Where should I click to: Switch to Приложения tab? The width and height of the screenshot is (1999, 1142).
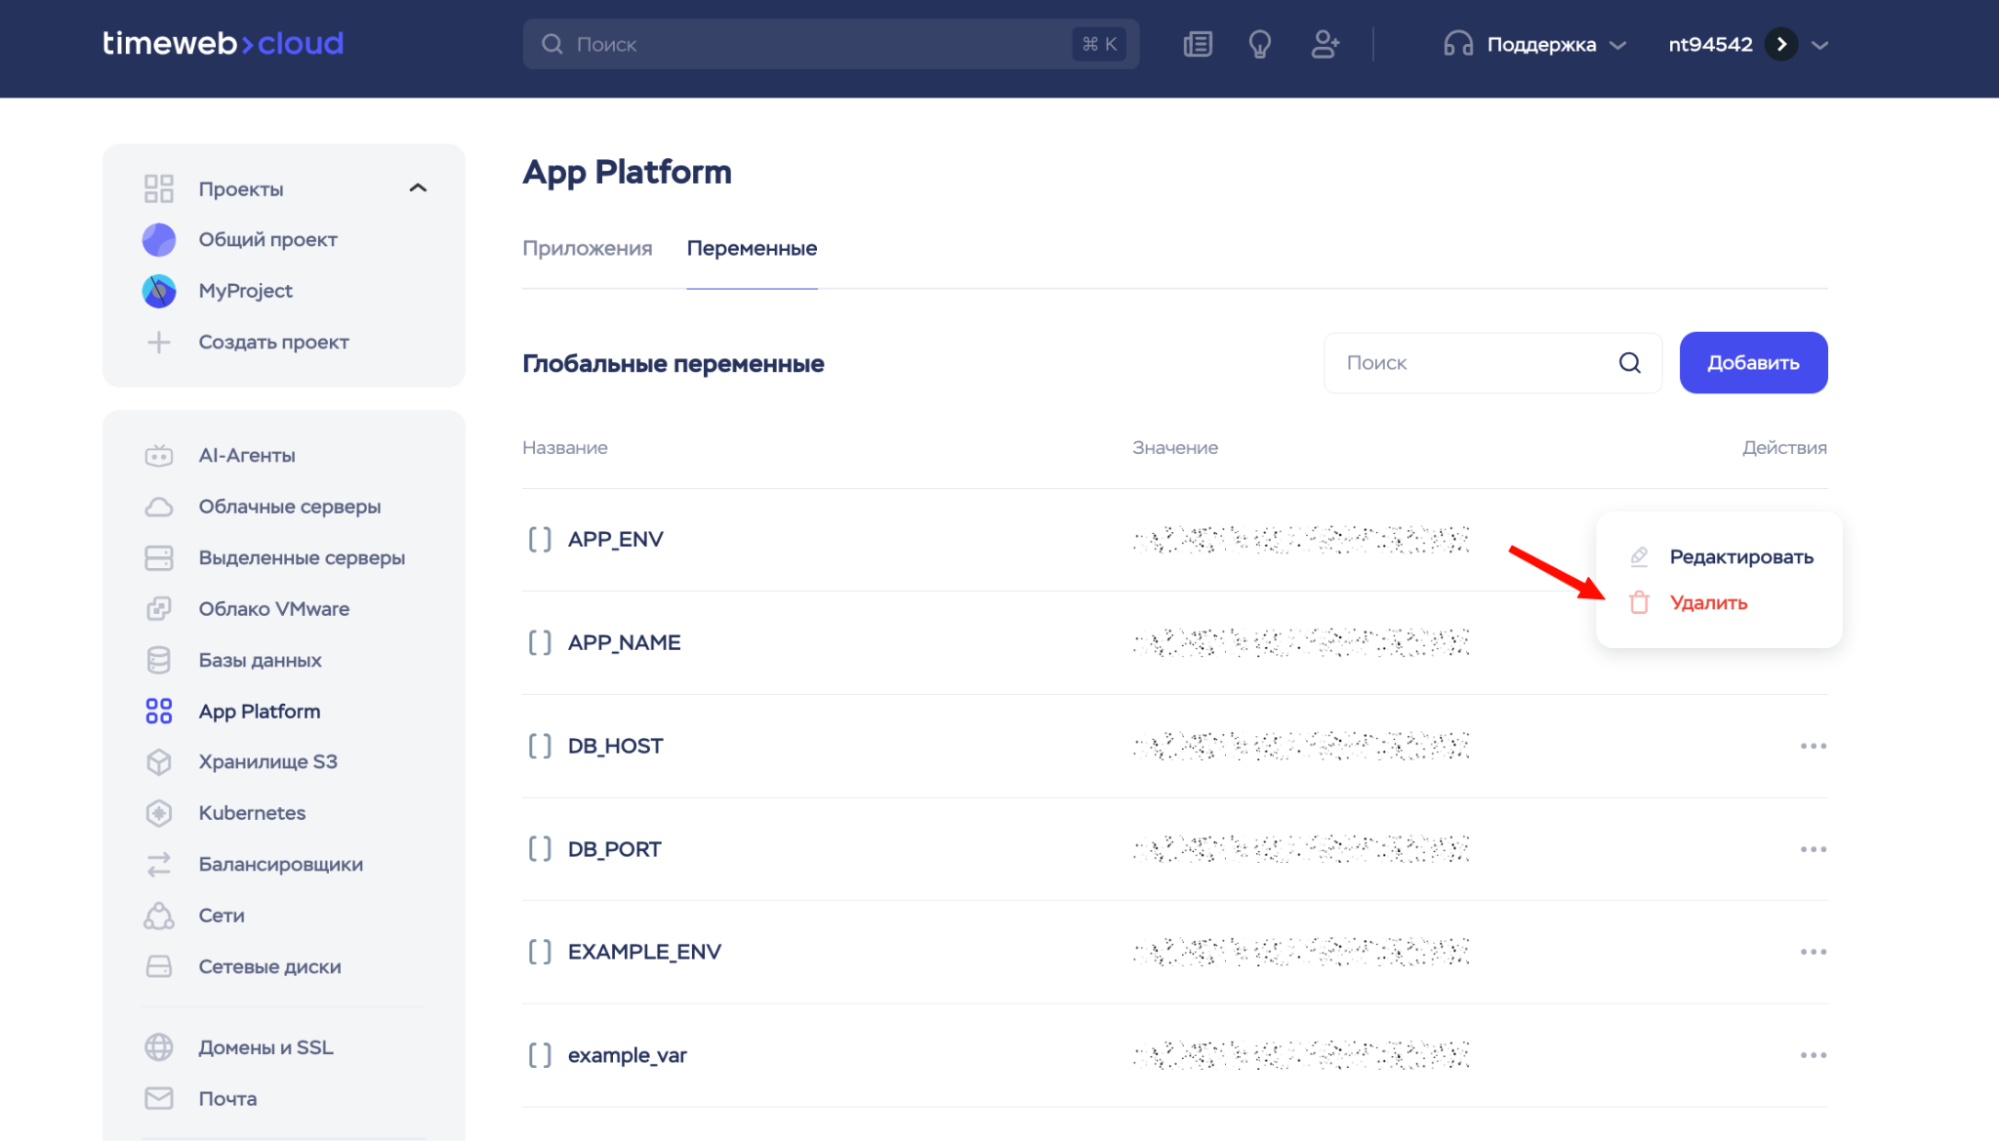[587, 248]
